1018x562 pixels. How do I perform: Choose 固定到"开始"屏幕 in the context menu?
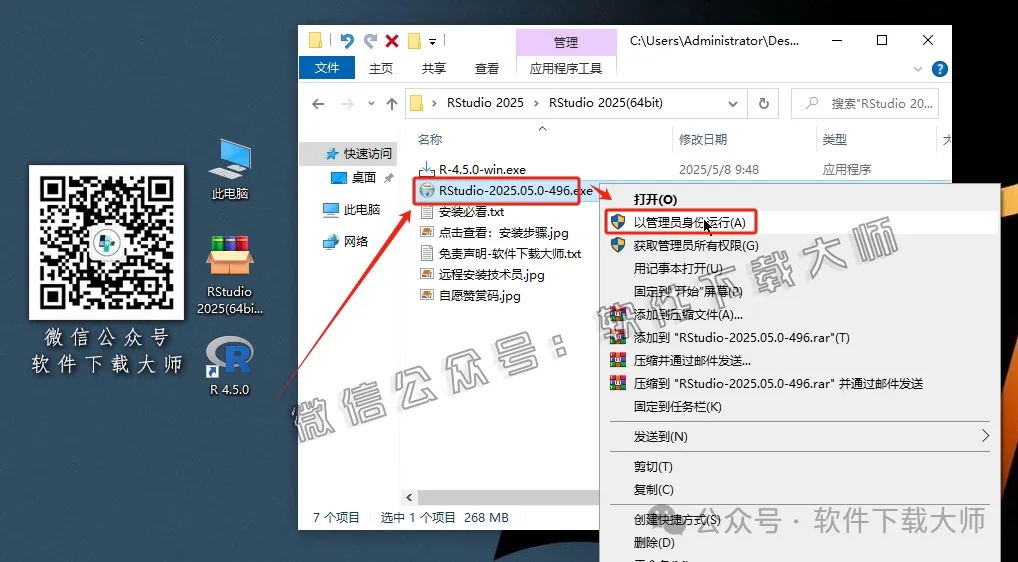688,291
